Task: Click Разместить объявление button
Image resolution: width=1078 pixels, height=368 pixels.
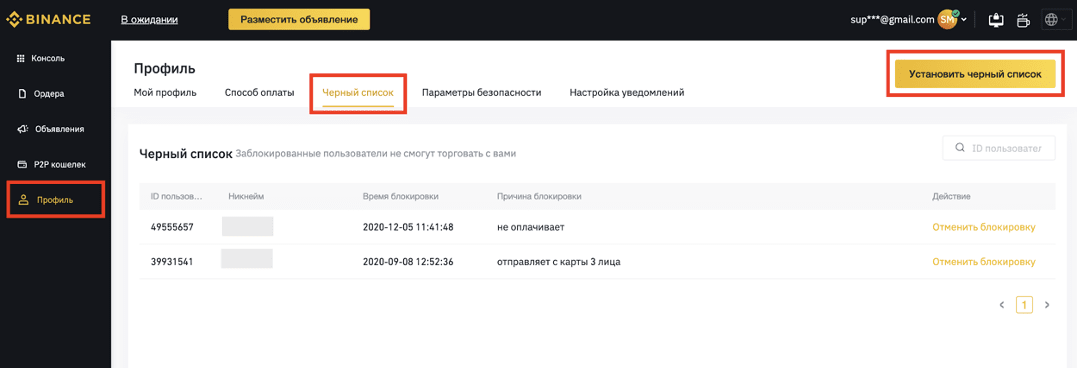Action: 299,19
